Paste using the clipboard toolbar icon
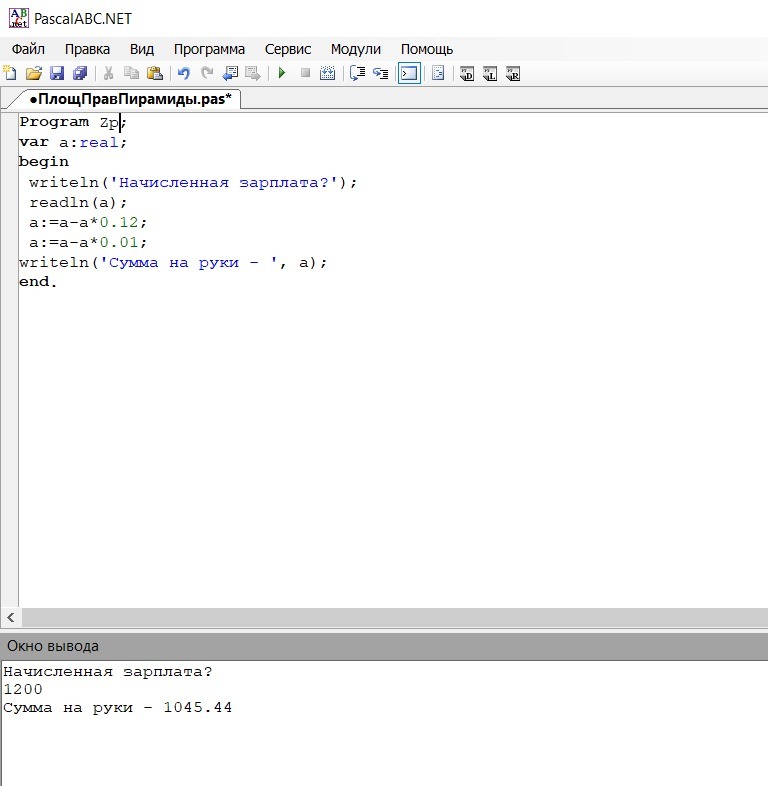 [x=154, y=73]
